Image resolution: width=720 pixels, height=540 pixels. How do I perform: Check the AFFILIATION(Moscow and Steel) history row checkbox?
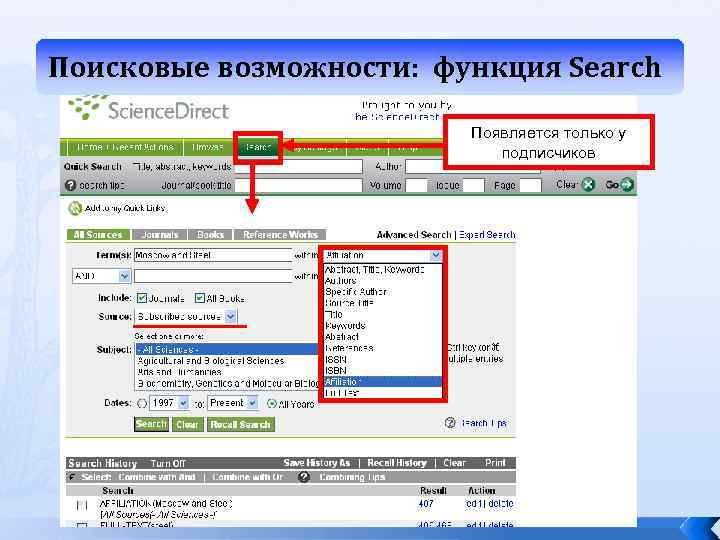[82, 506]
